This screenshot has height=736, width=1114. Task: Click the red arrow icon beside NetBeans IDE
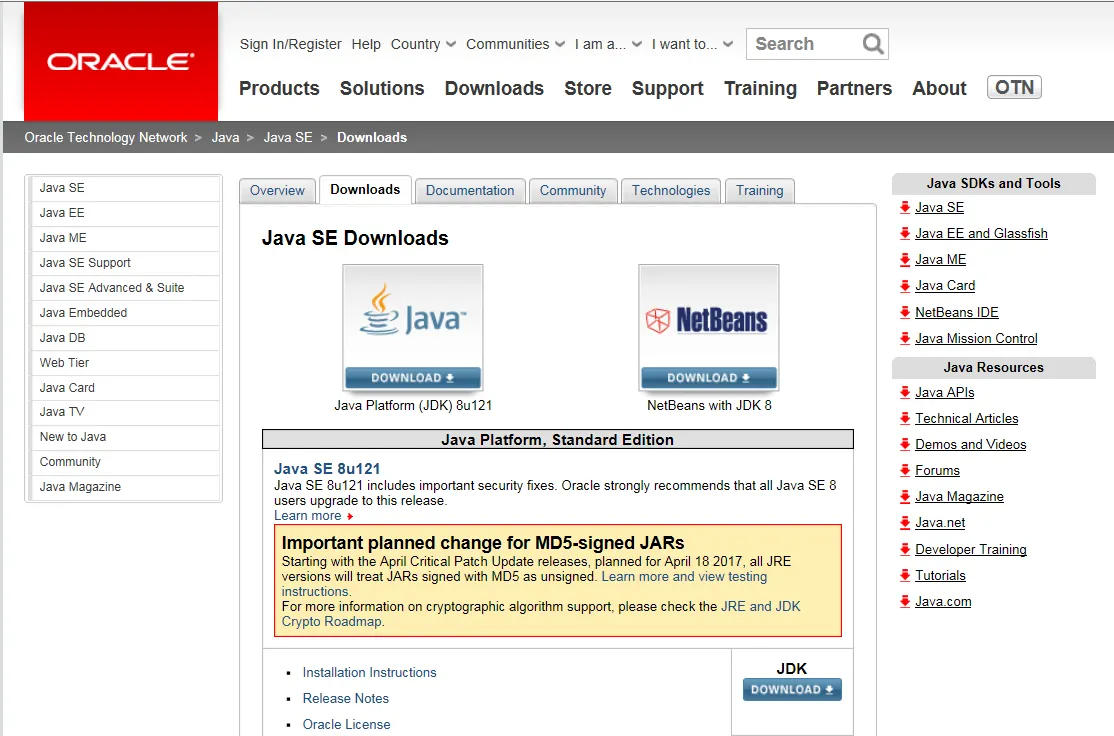pyautogui.click(x=904, y=312)
